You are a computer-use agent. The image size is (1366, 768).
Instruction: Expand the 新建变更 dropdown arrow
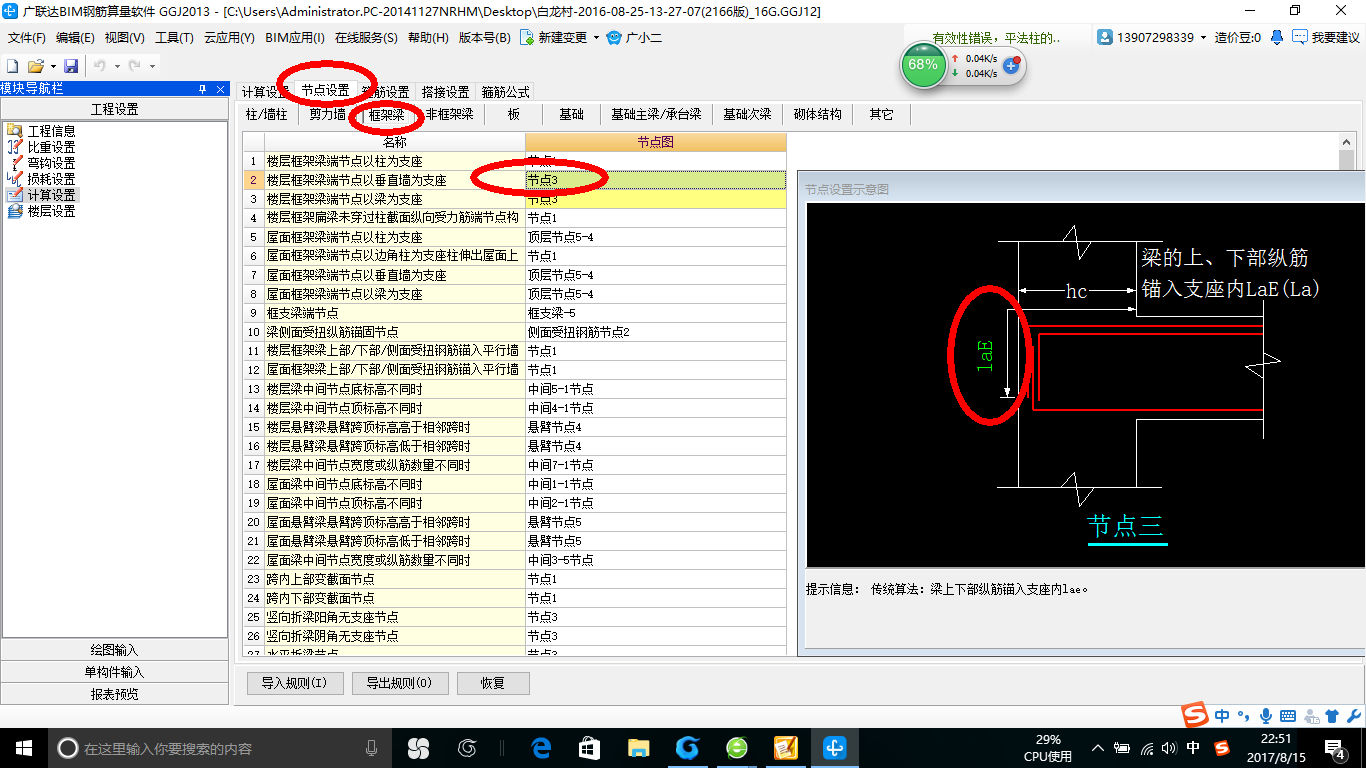coord(597,38)
